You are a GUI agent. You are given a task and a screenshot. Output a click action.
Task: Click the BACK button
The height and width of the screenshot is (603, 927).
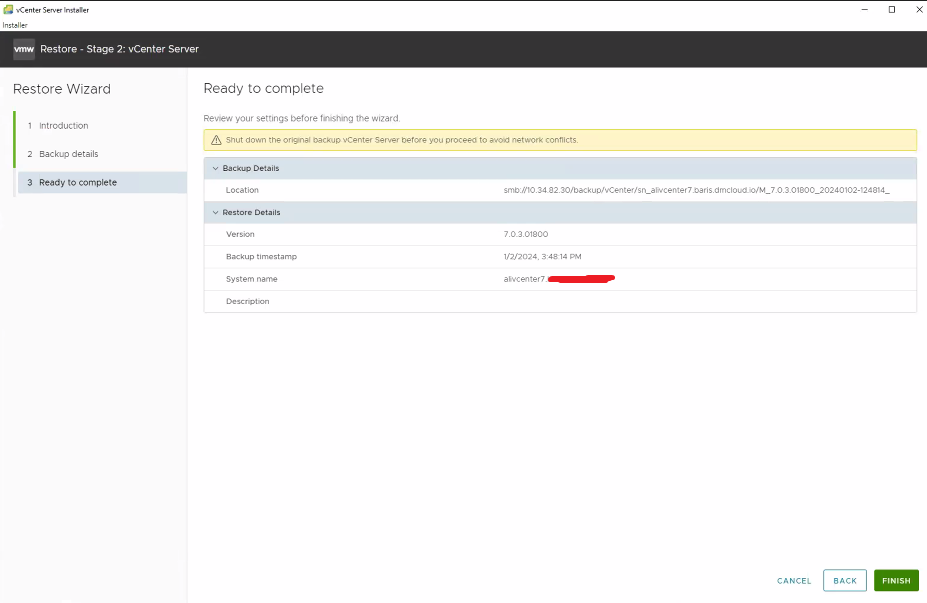[845, 580]
